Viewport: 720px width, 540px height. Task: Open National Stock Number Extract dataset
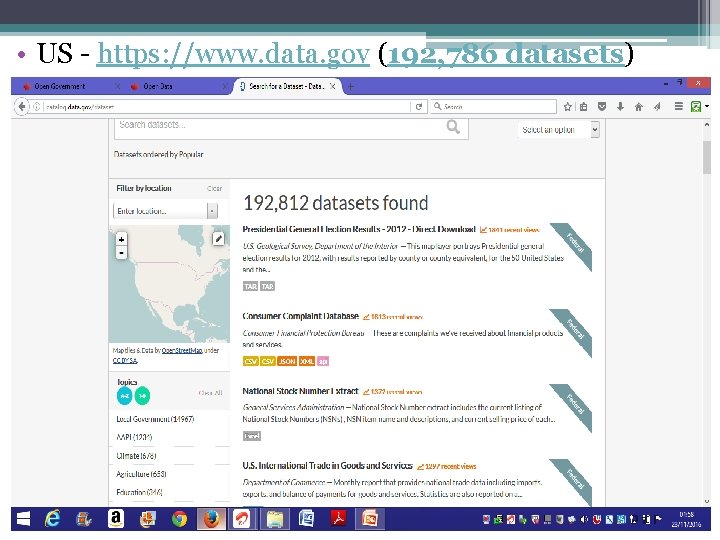300,391
